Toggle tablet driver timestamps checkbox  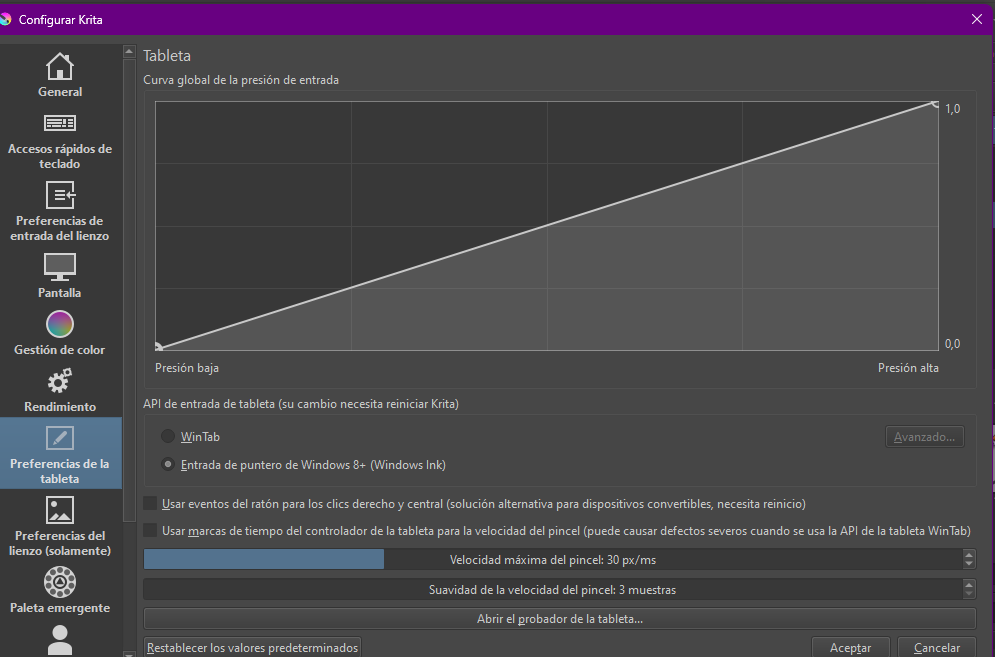pos(150,530)
